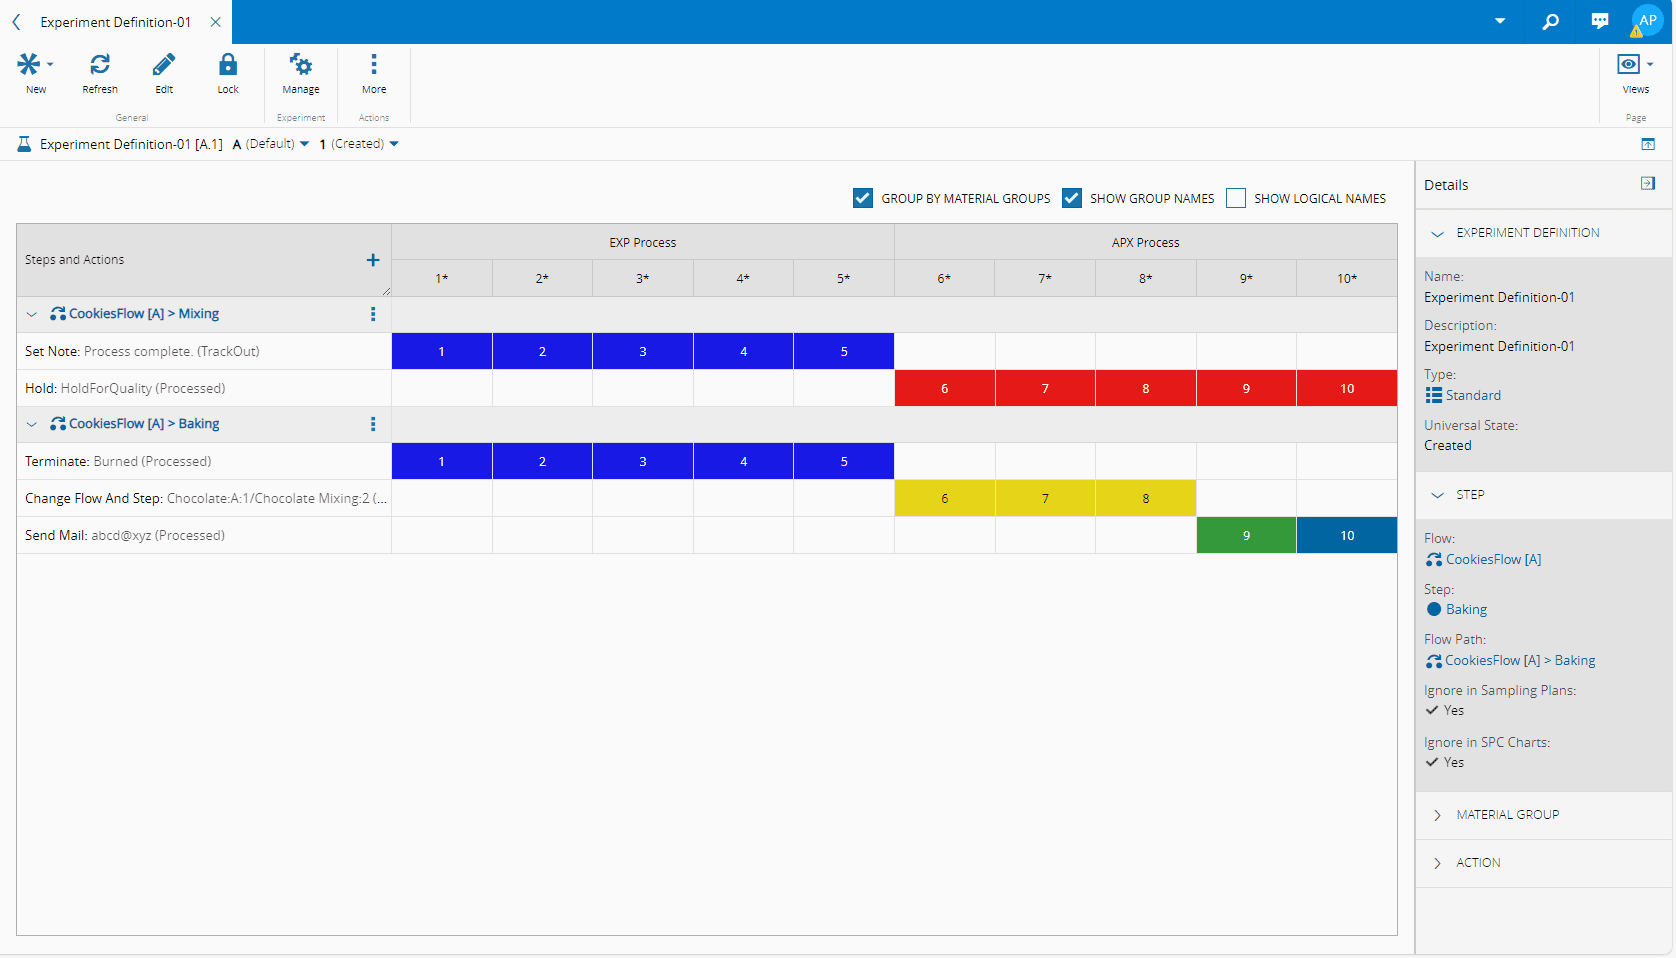Open the More actions menu

click(x=374, y=65)
